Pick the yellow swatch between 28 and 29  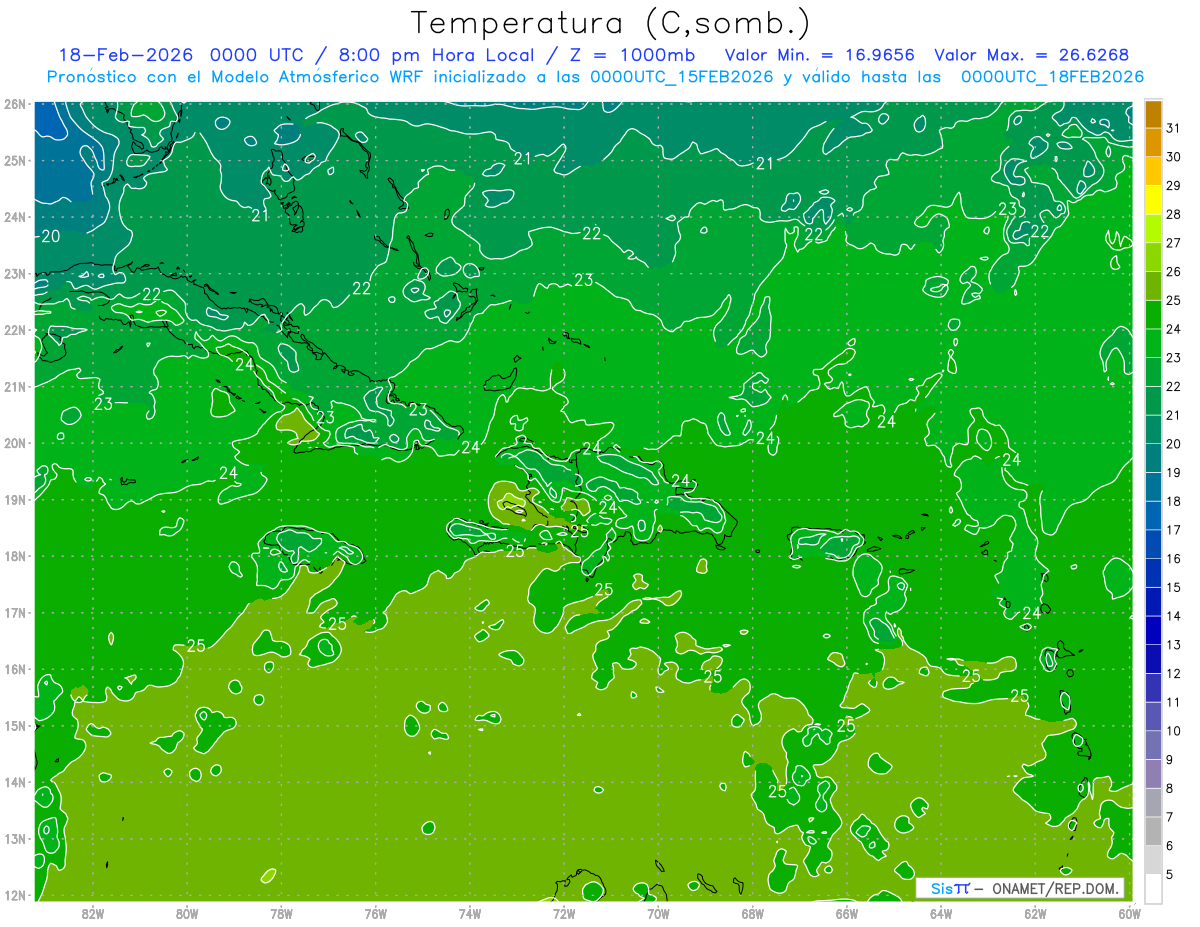coord(1153,200)
